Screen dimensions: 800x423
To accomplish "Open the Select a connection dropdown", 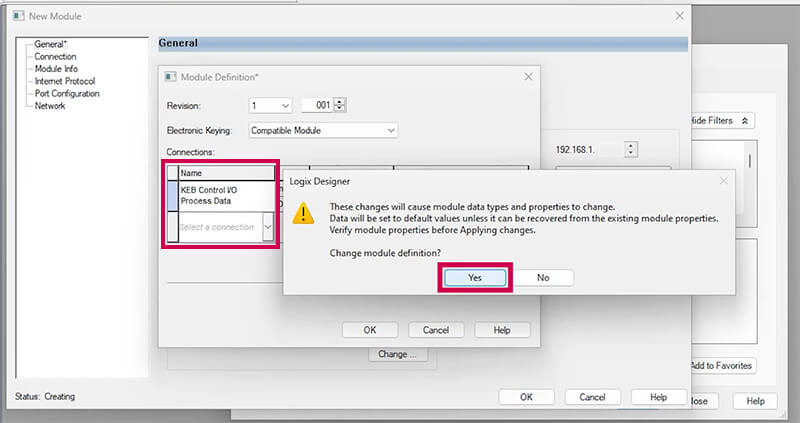I will [268, 227].
